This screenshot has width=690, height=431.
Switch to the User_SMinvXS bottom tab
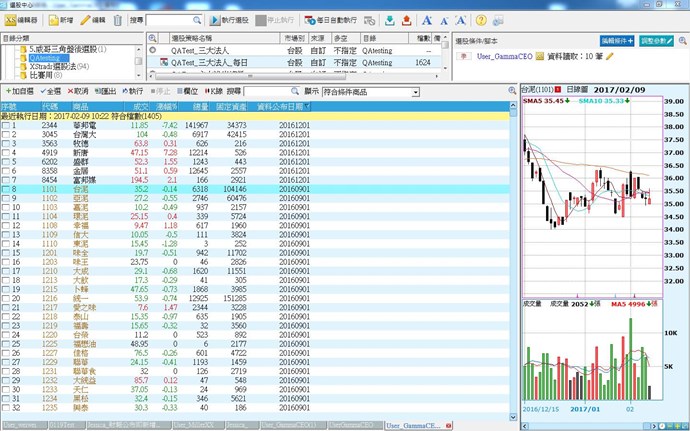click(x=196, y=425)
